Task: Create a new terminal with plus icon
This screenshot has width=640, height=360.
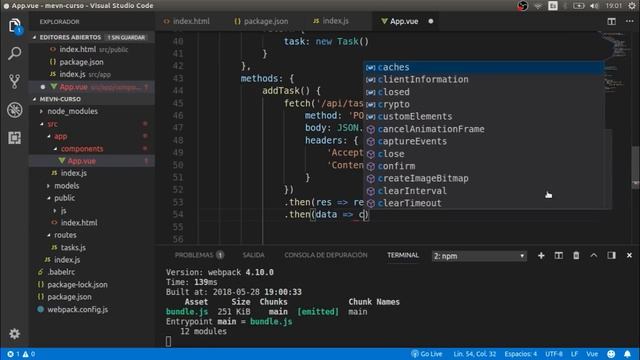Action: (x=541, y=256)
